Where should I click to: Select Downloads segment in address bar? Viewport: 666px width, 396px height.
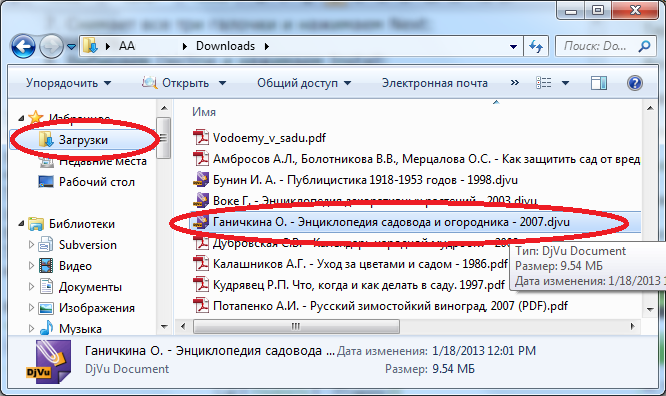tap(225, 46)
